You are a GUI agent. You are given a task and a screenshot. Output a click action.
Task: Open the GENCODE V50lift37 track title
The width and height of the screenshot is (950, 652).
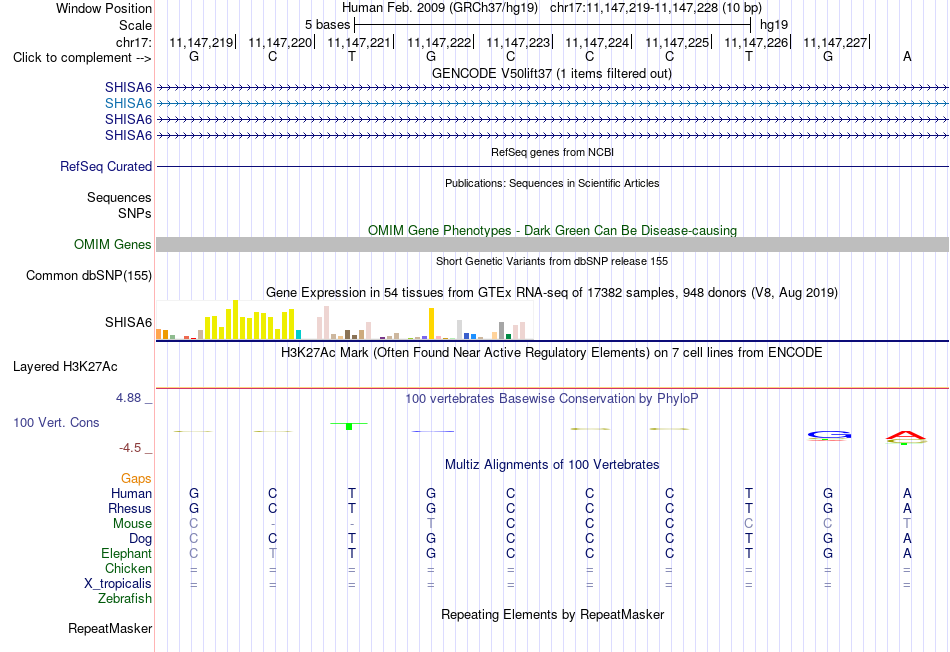[x=551, y=74]
